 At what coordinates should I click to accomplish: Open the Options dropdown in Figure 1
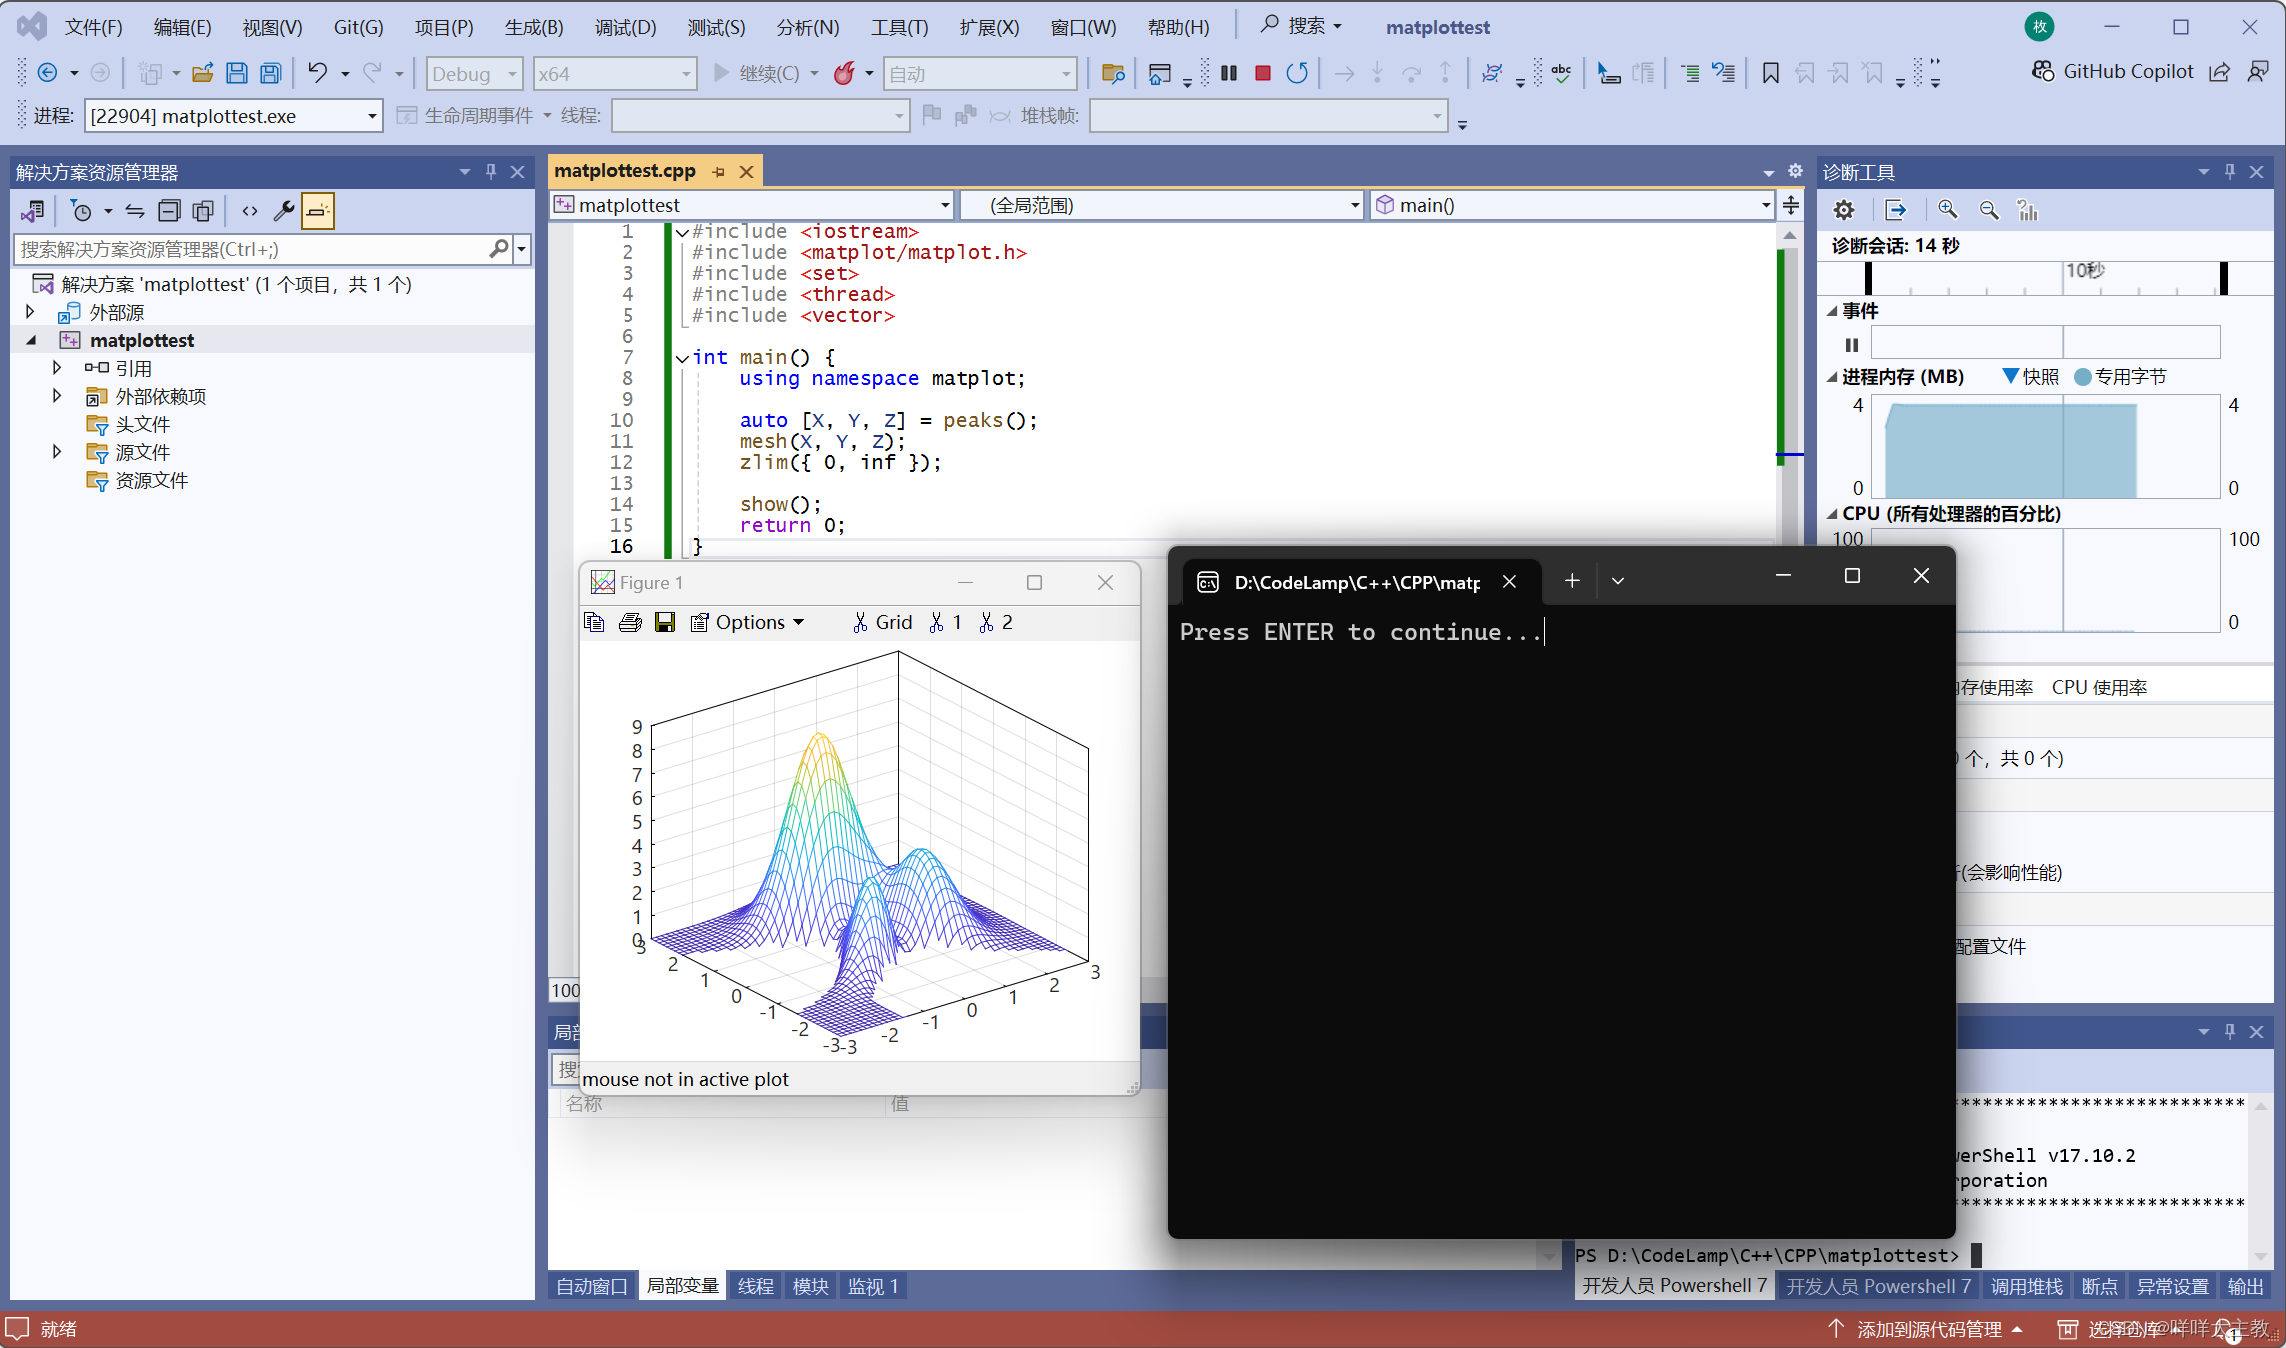click(748, 622)
